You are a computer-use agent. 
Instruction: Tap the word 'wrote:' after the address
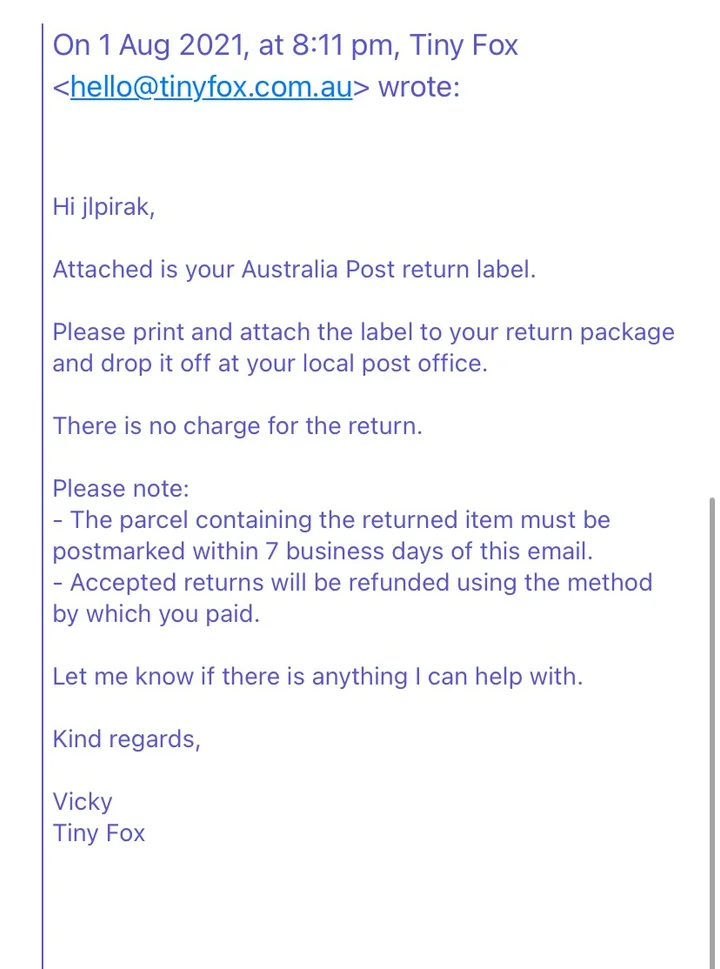pyautogui.click(x=419, y=87)
